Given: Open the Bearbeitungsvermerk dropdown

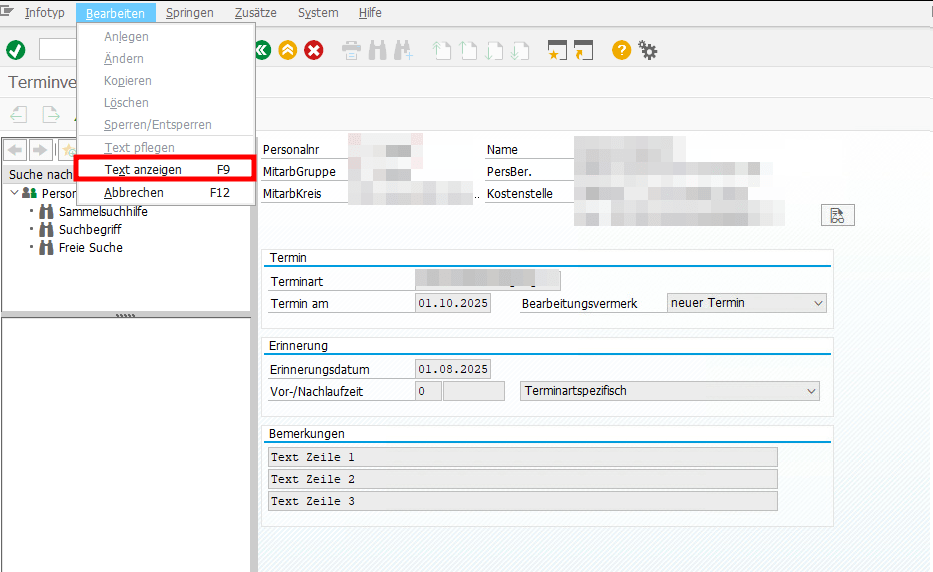Looking at the screenshot, I should tap(746, 303).
